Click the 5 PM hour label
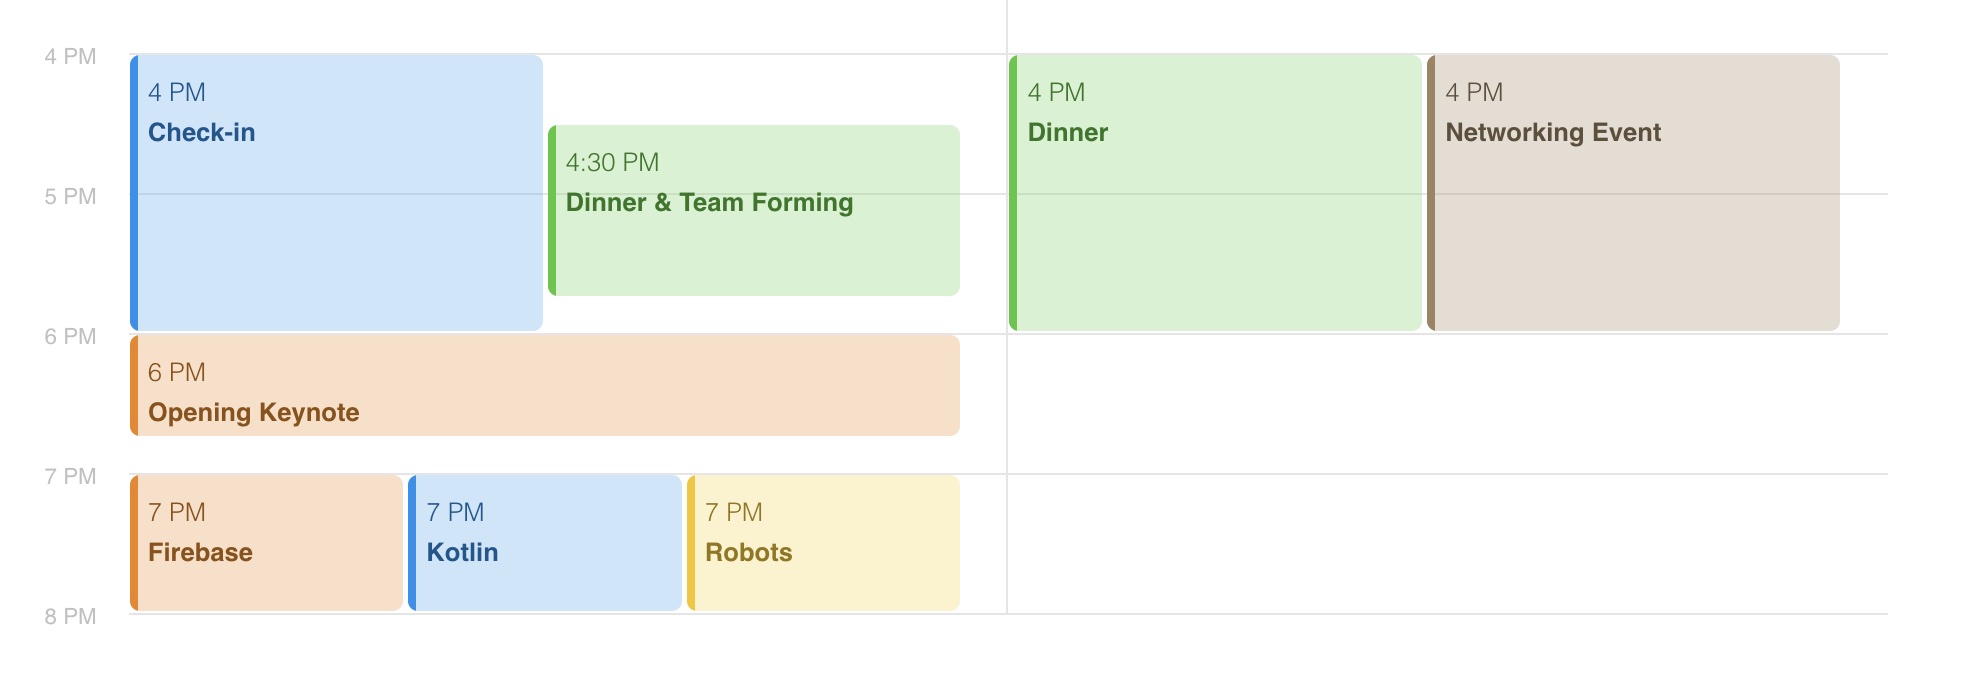 click(70, 197)
